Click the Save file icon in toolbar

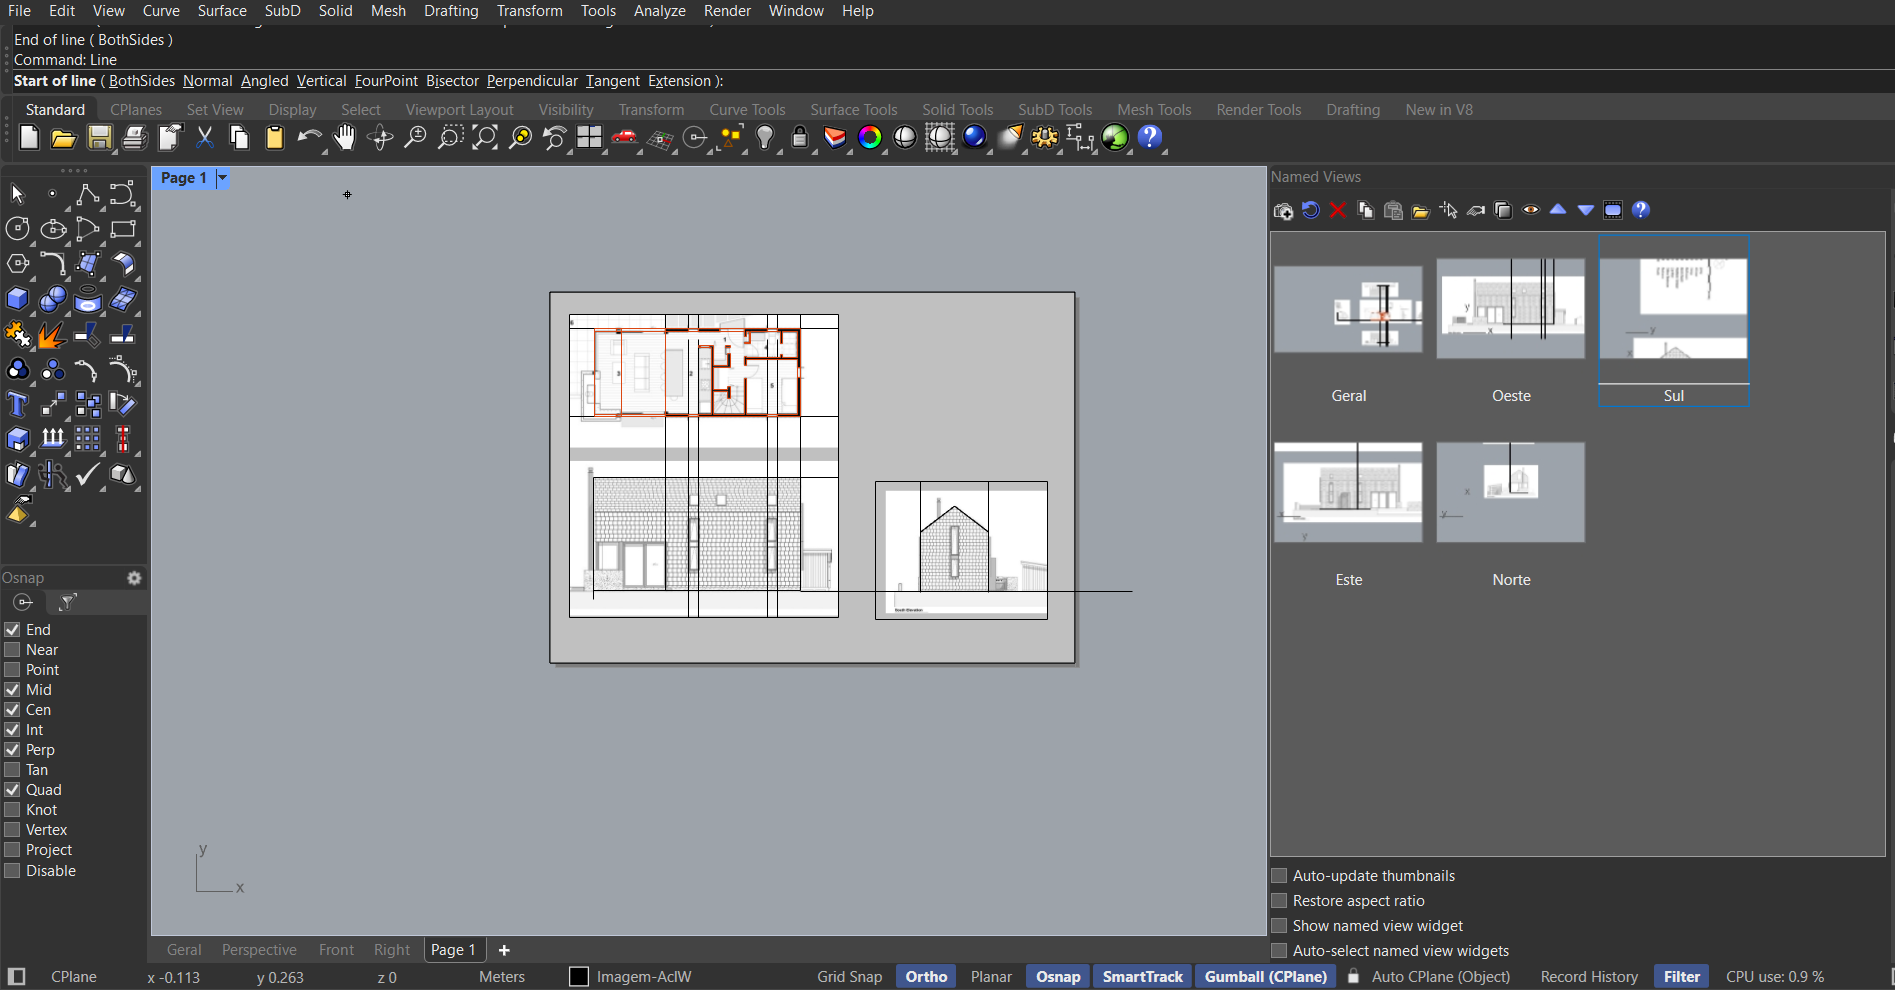point(99,138)
